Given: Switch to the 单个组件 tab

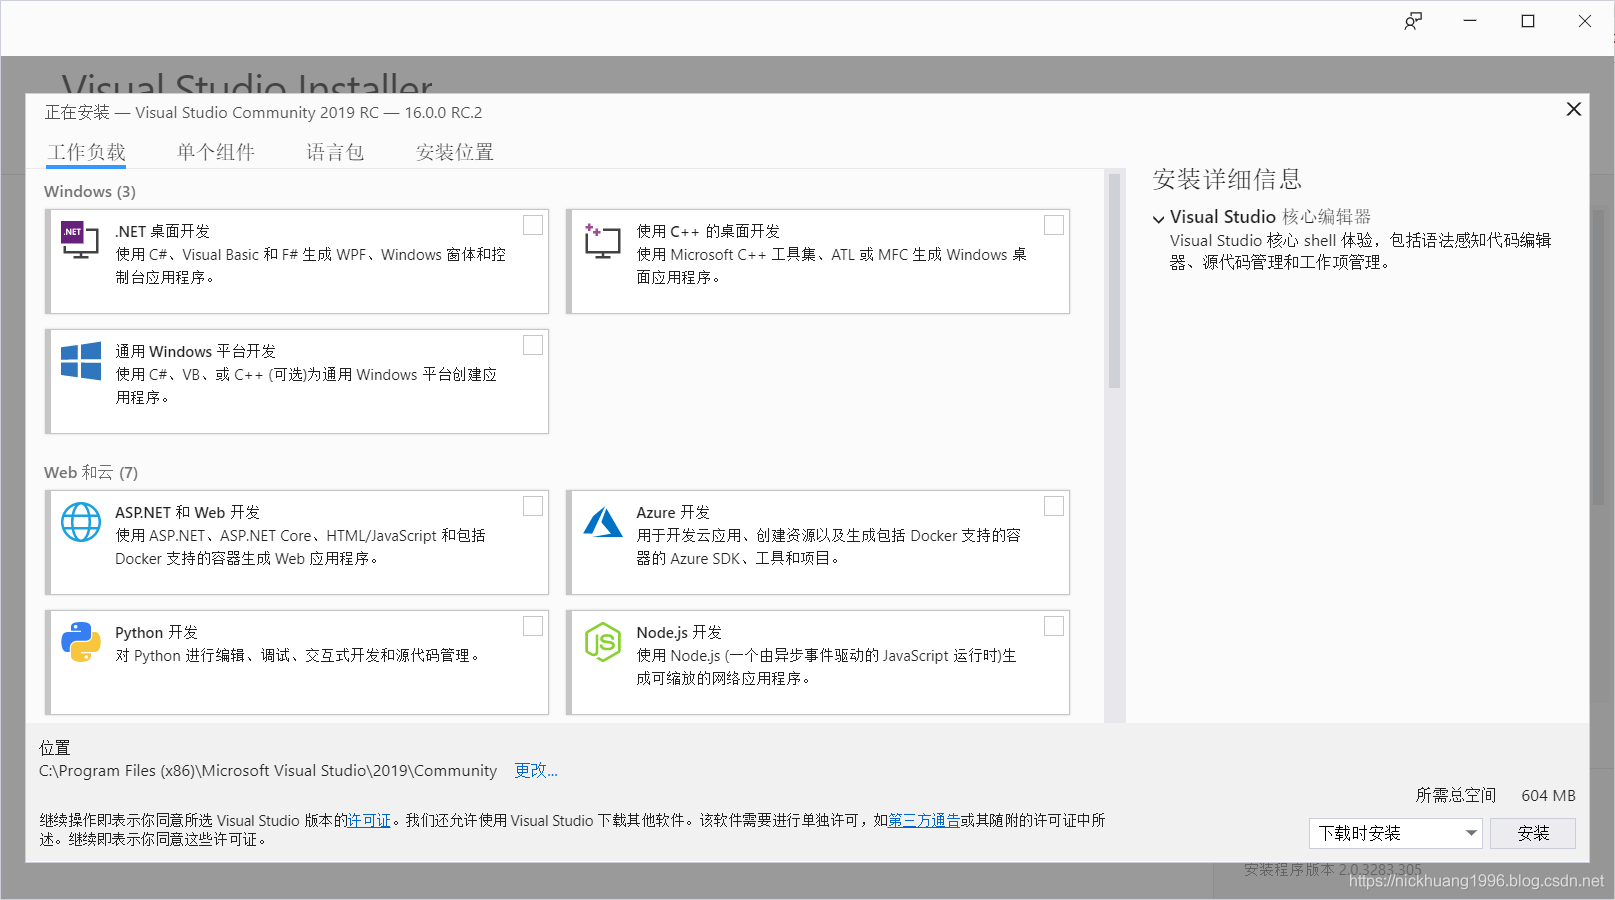Looking at the screenshot, I should tap(216, 151).
